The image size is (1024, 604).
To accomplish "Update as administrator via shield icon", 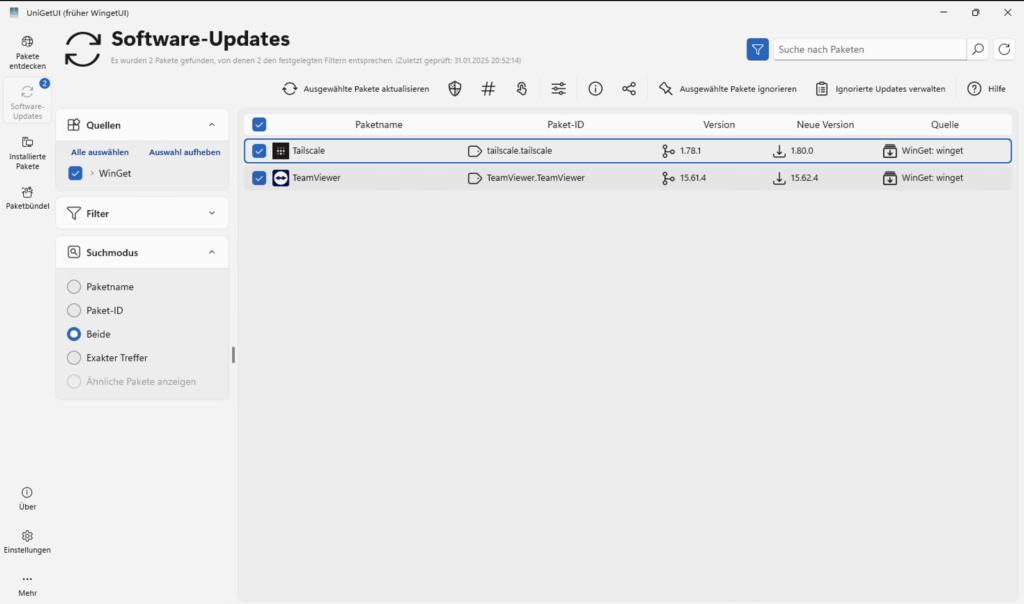I will pos(455,89).
